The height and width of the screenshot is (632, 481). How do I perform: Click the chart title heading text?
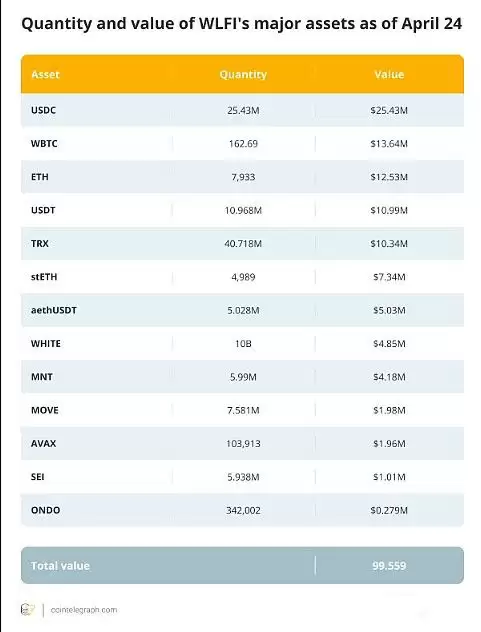coord(242,24)
